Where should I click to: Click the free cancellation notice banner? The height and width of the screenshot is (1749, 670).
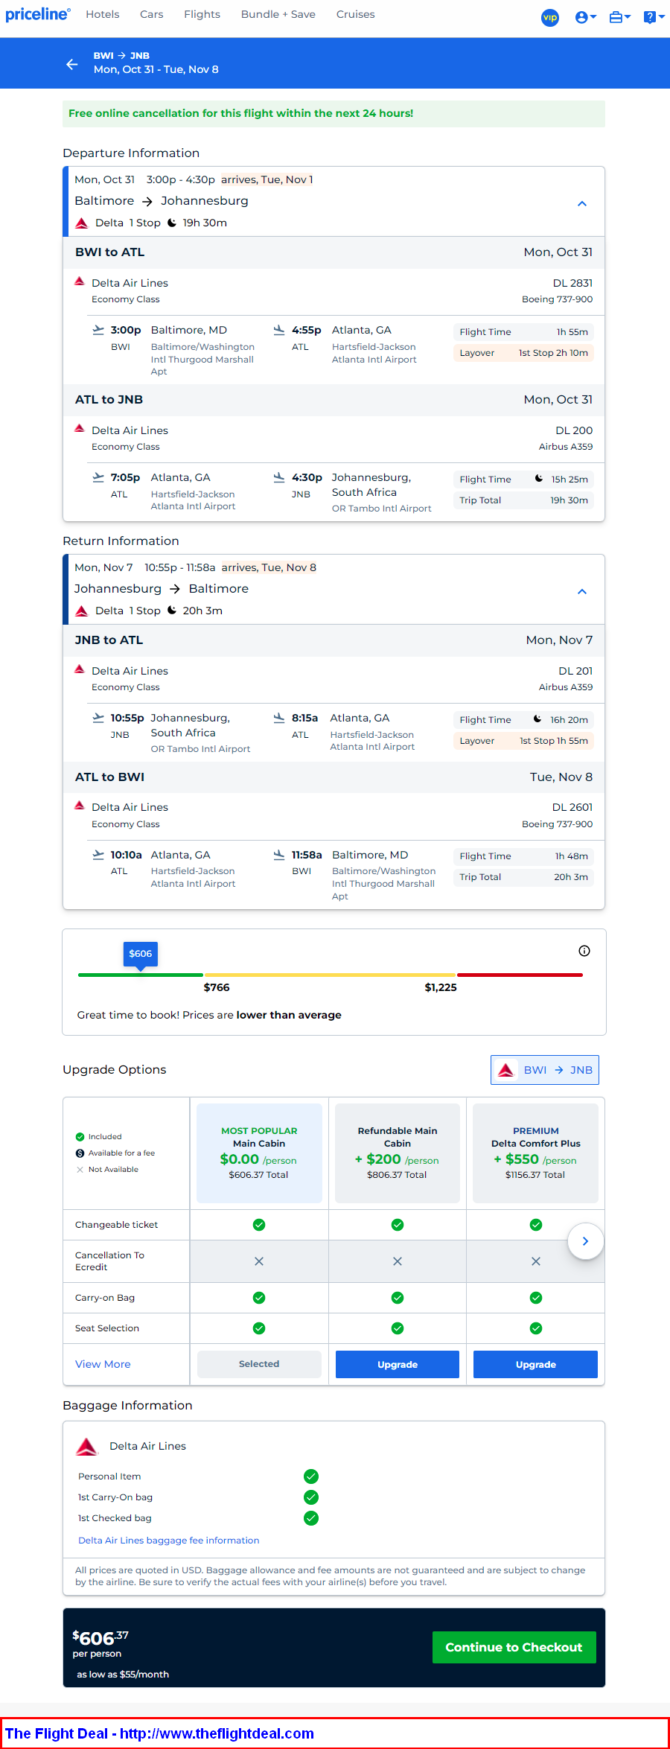coord(334,114)
